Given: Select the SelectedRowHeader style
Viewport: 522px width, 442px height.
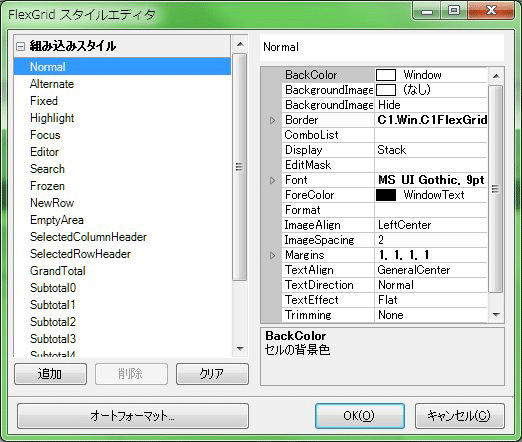Looking at the screenshot, I should (80, 254).
